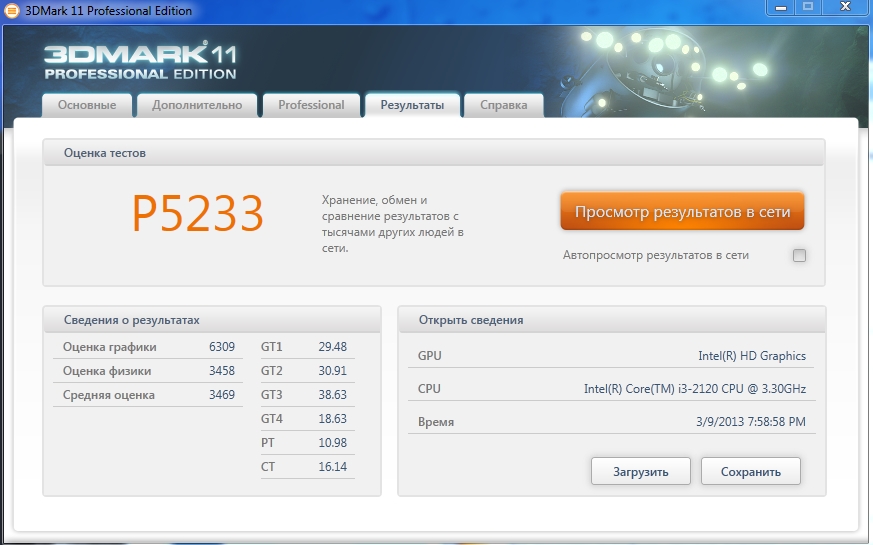The width and height of the screenshot is (873, 545).
Task: Click the Оценка графики label
Action: (110, 347)
